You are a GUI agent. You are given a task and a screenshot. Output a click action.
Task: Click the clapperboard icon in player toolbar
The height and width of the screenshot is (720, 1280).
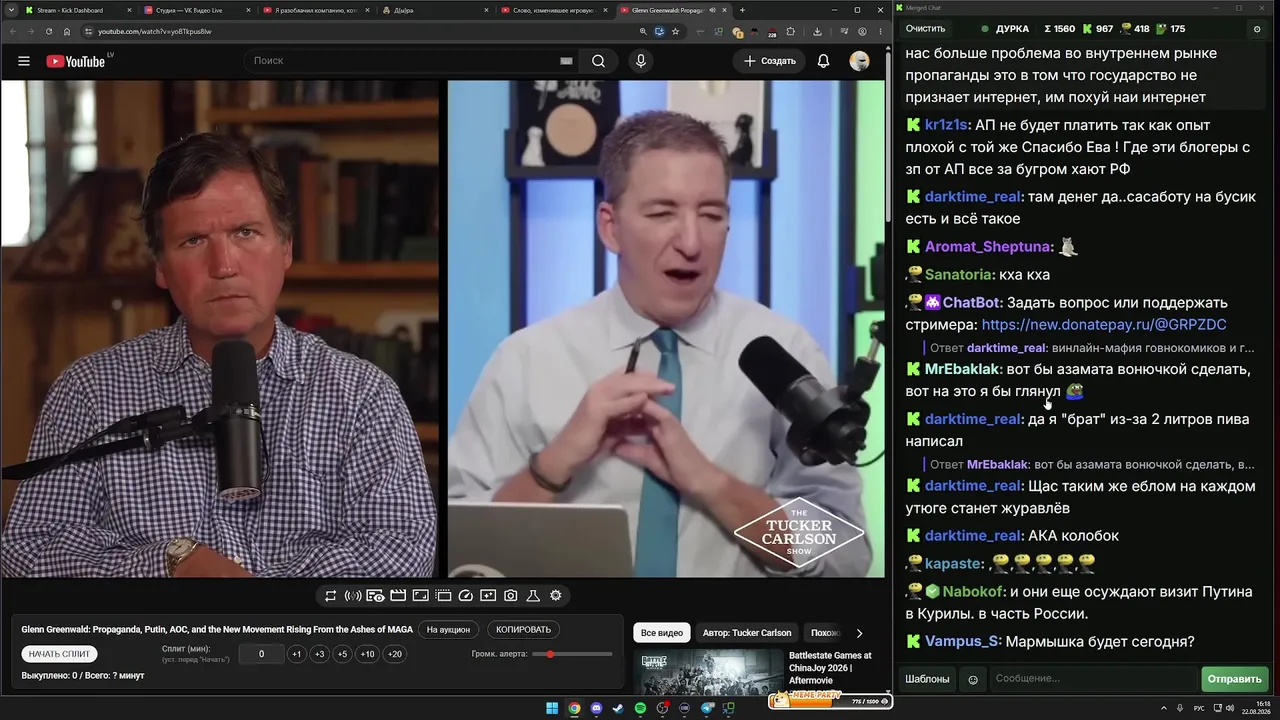[x=398, y=596]
